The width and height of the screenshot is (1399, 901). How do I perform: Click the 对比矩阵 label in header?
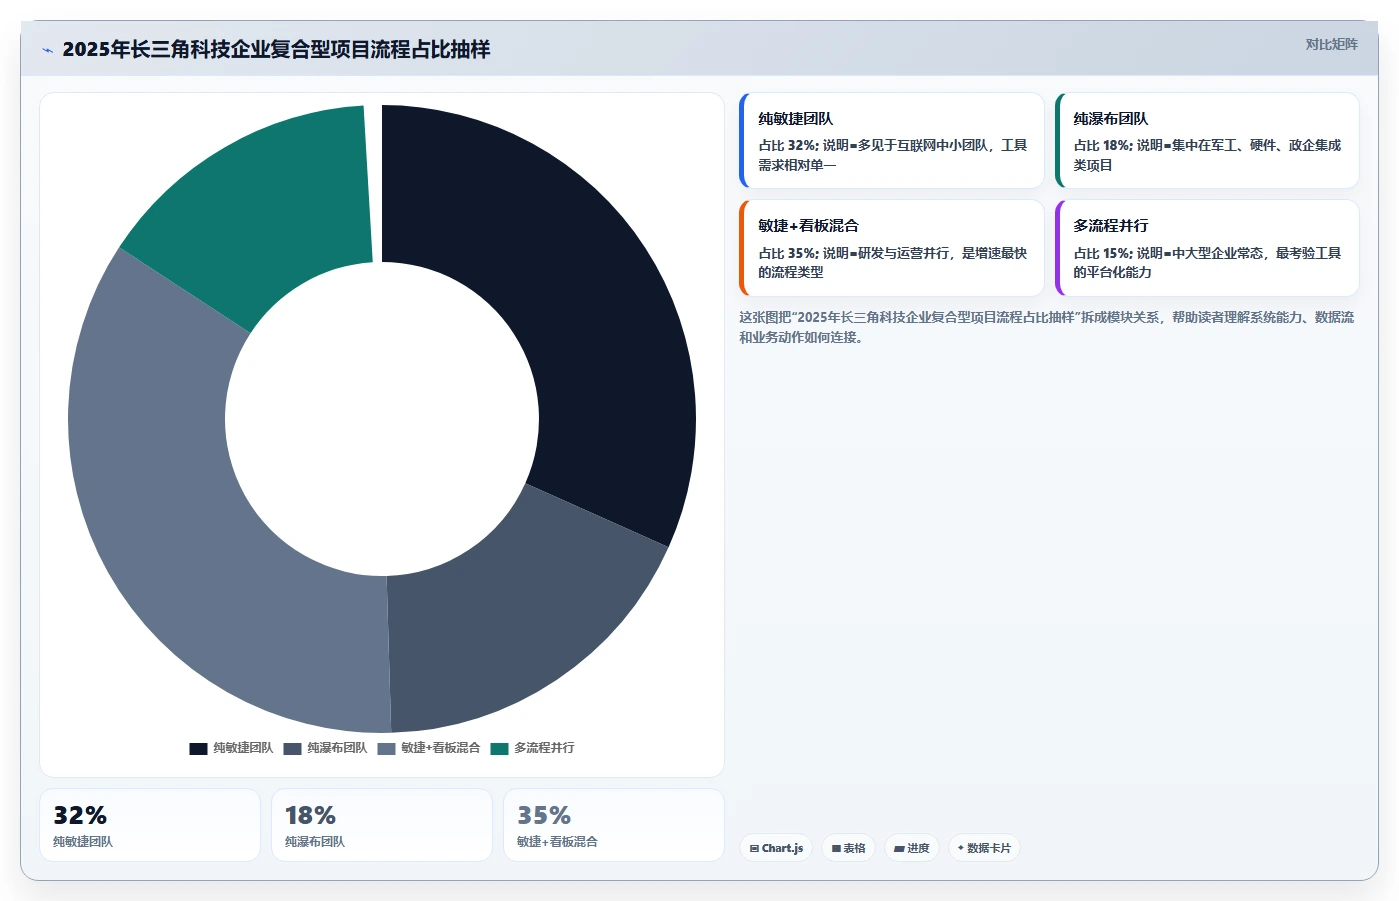coord(1331,44)
